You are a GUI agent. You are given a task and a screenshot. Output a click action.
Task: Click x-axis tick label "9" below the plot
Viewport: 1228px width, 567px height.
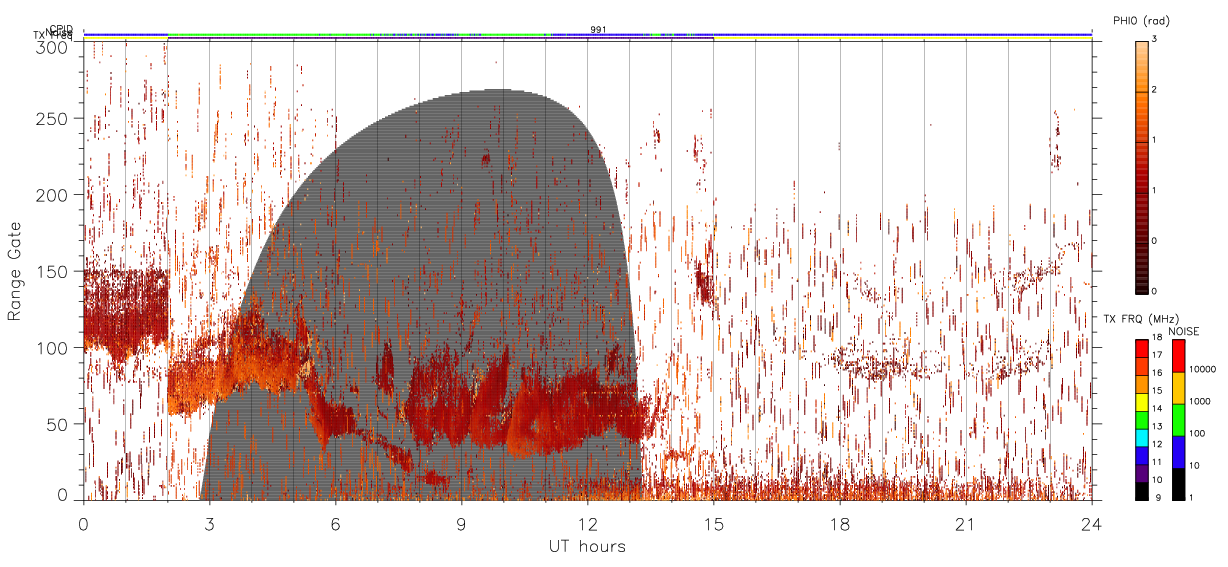(461, 524)
